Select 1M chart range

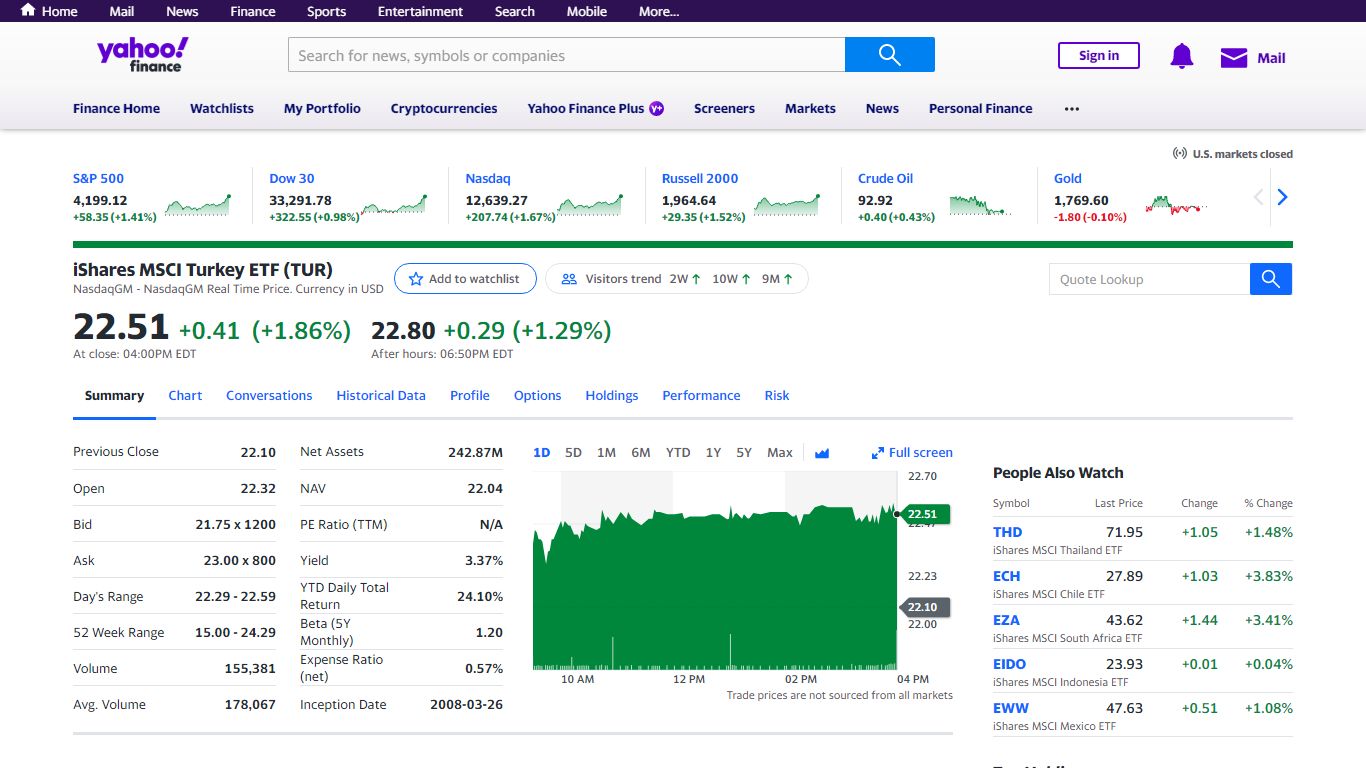(x=606, y=453)
